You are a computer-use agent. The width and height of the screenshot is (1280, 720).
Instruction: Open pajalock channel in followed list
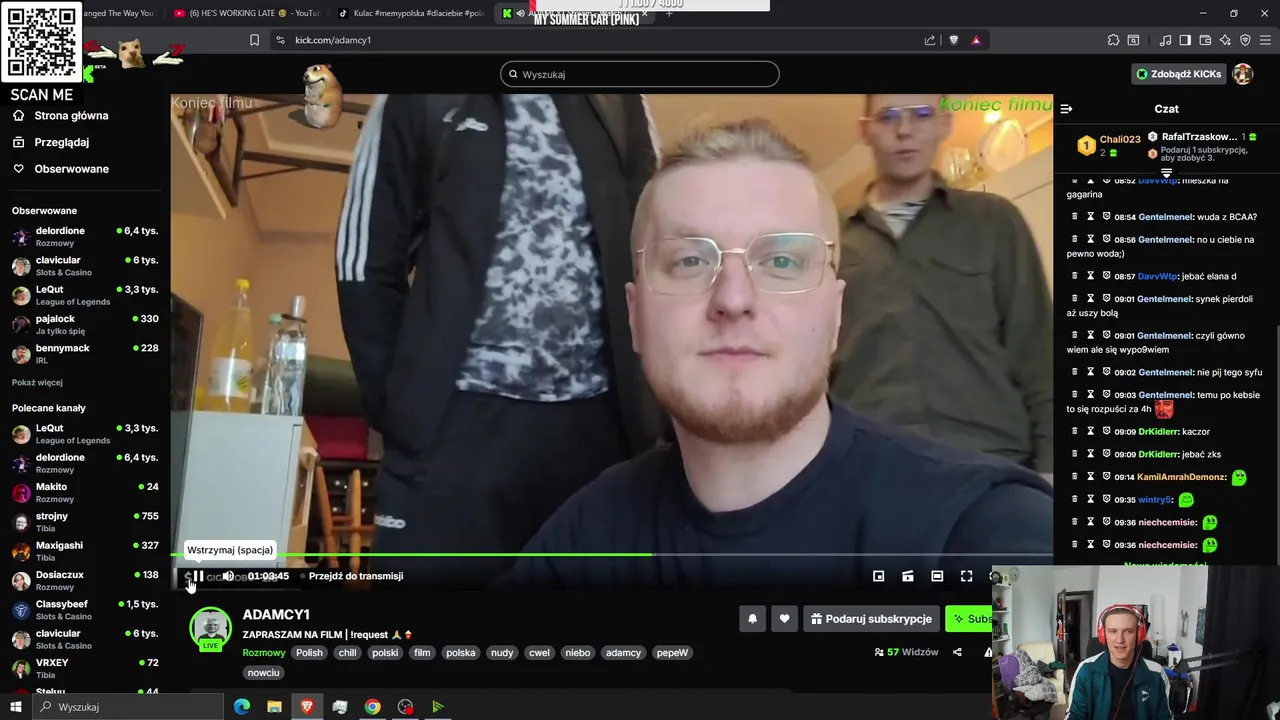tap(85, 324)
